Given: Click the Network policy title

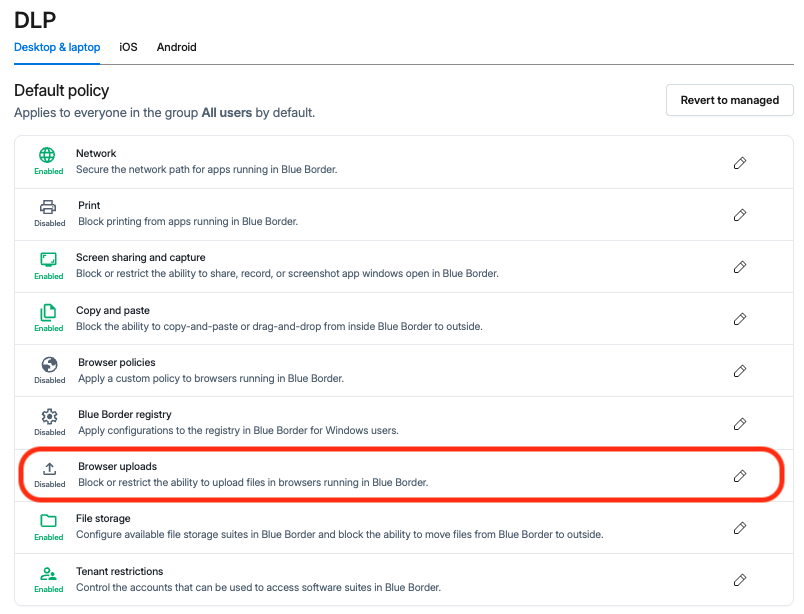Looking at the screenshot, I should click(96, 153).
